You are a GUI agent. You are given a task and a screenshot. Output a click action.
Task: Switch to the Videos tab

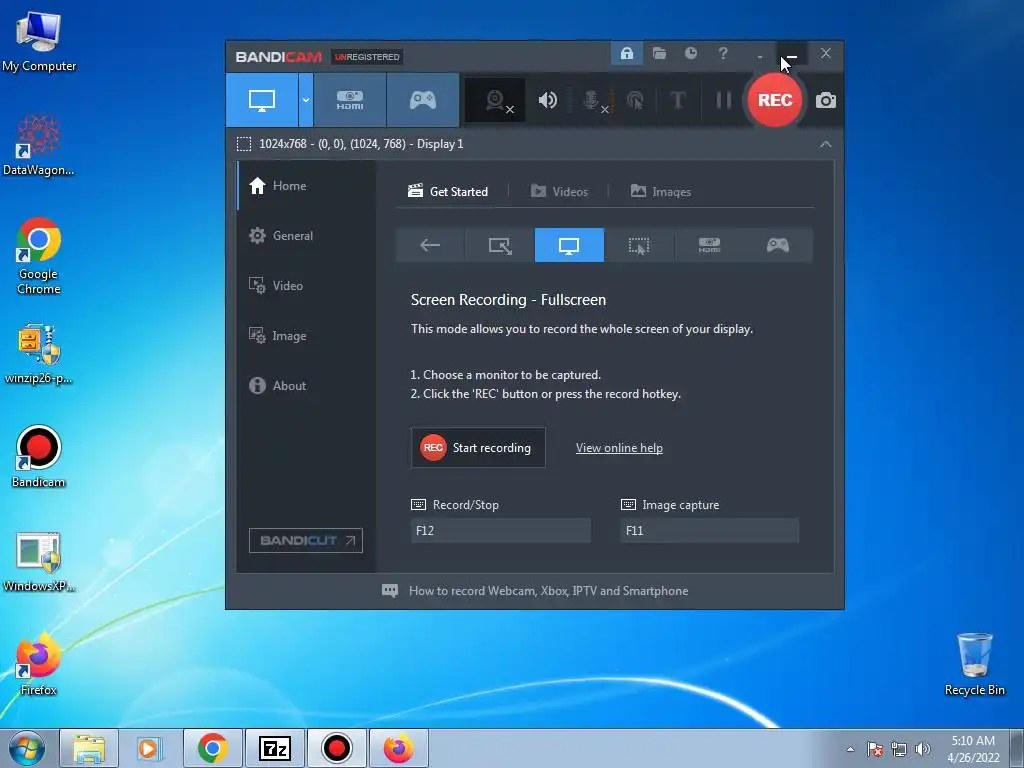coord(560,191)
